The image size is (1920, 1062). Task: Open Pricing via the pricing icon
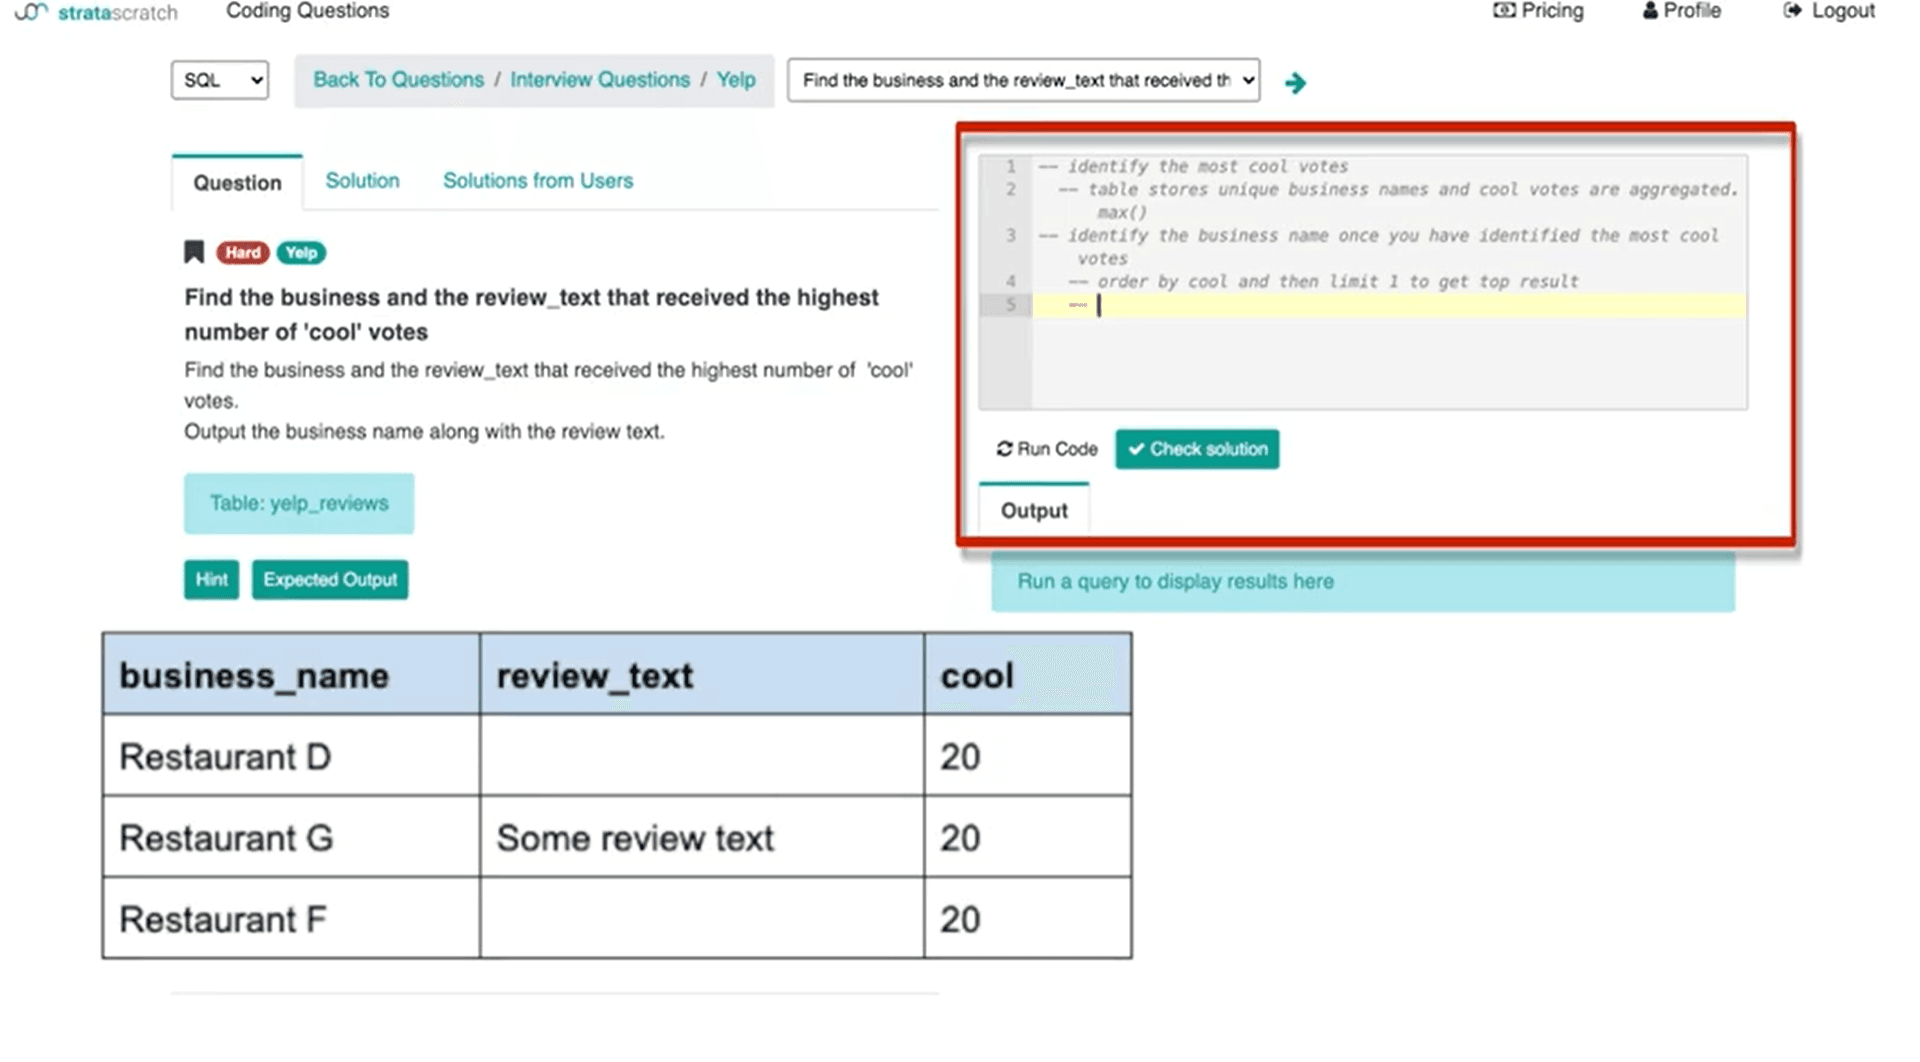click(1503, 10)
